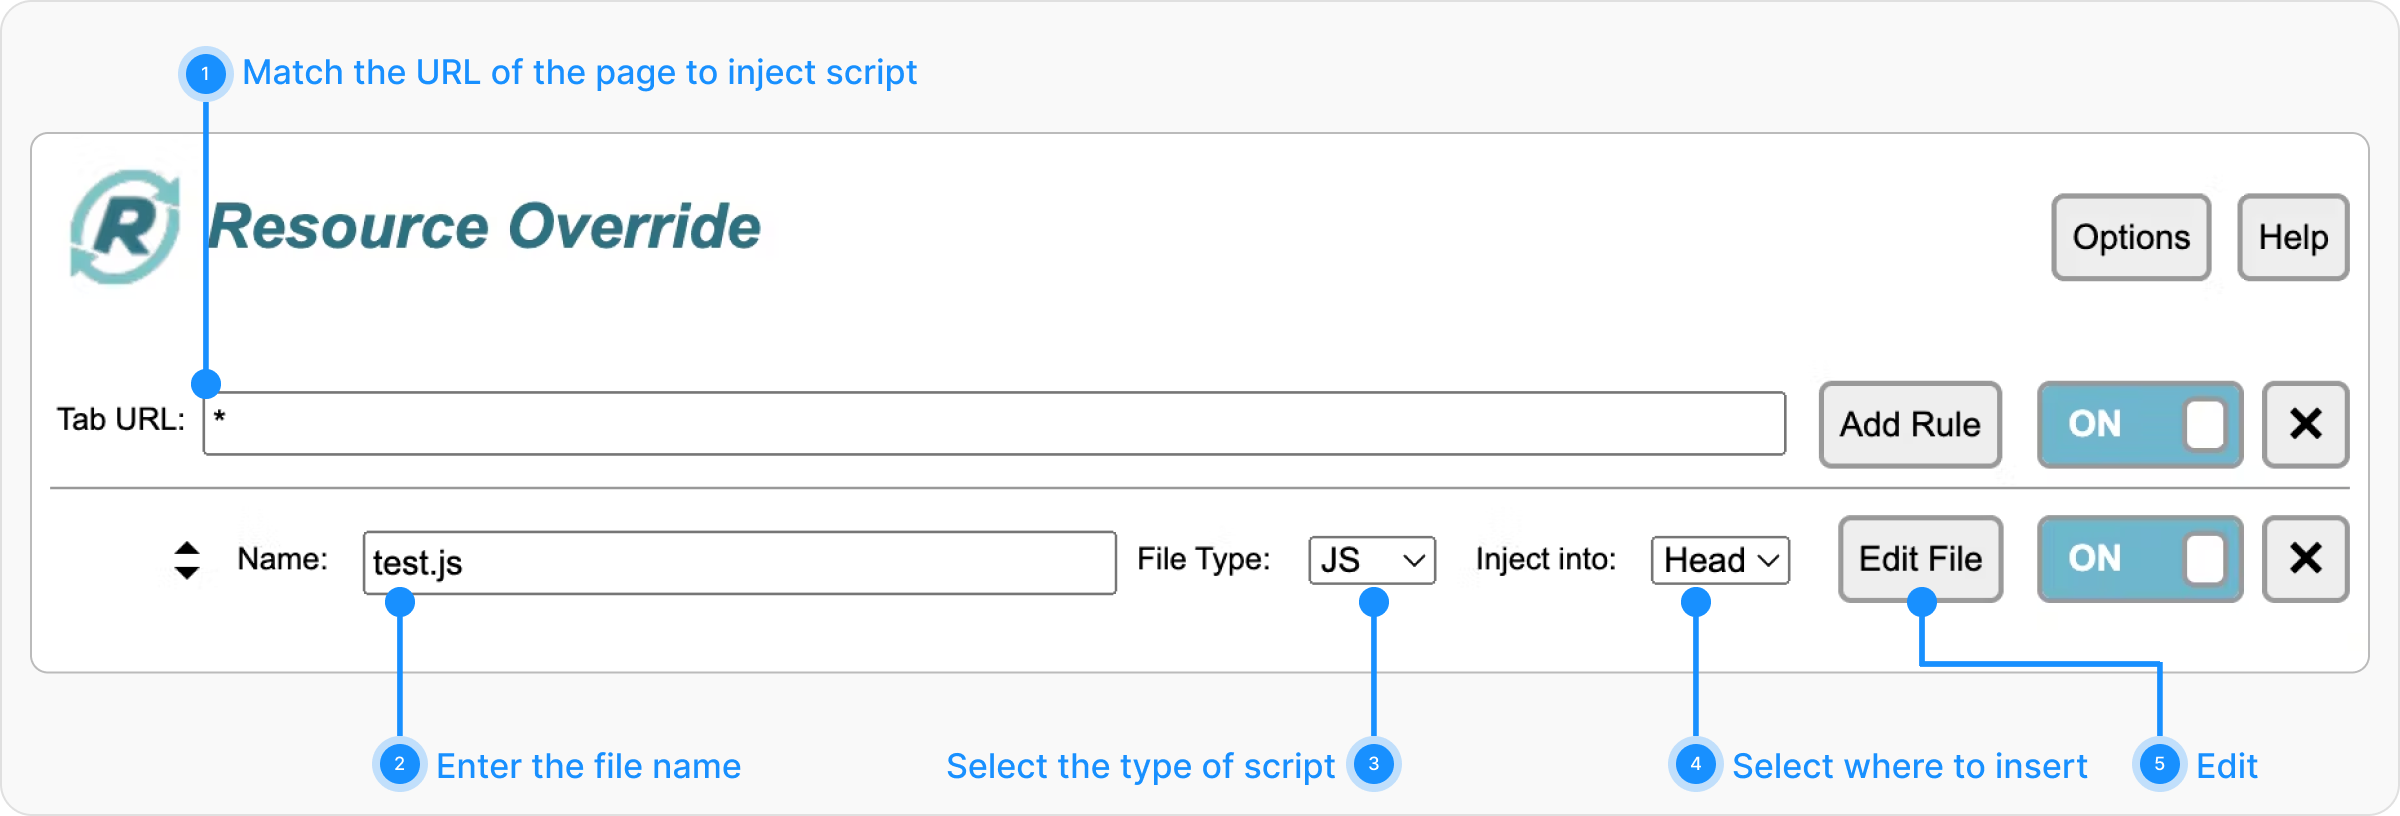Click numbered annotation marker 1

(x=205, y=73)
